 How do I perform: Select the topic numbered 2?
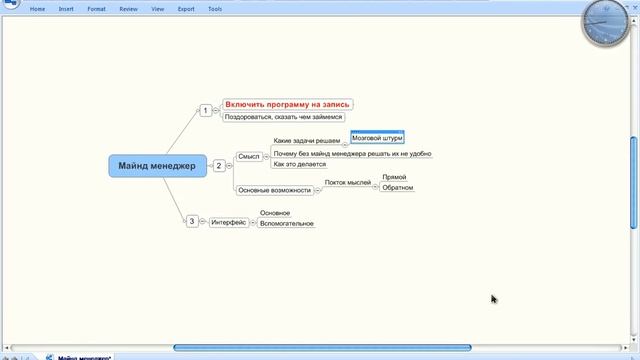click(x=219, y=166)
